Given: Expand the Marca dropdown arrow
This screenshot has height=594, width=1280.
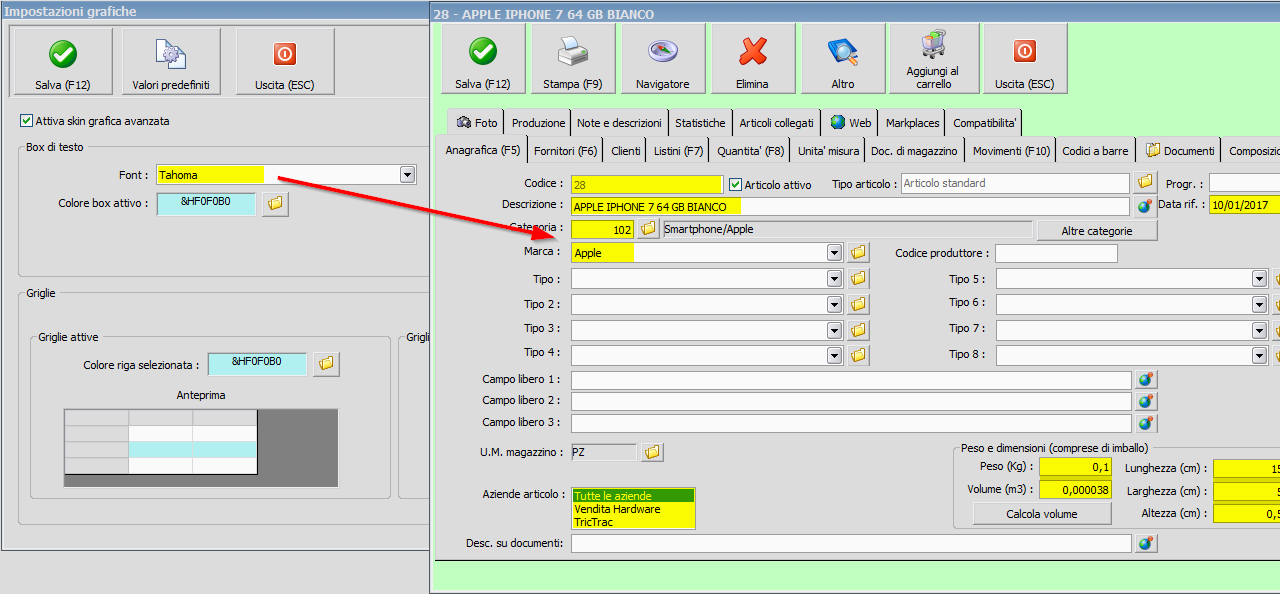Looking at the screenshot, I should coord(834,253).
